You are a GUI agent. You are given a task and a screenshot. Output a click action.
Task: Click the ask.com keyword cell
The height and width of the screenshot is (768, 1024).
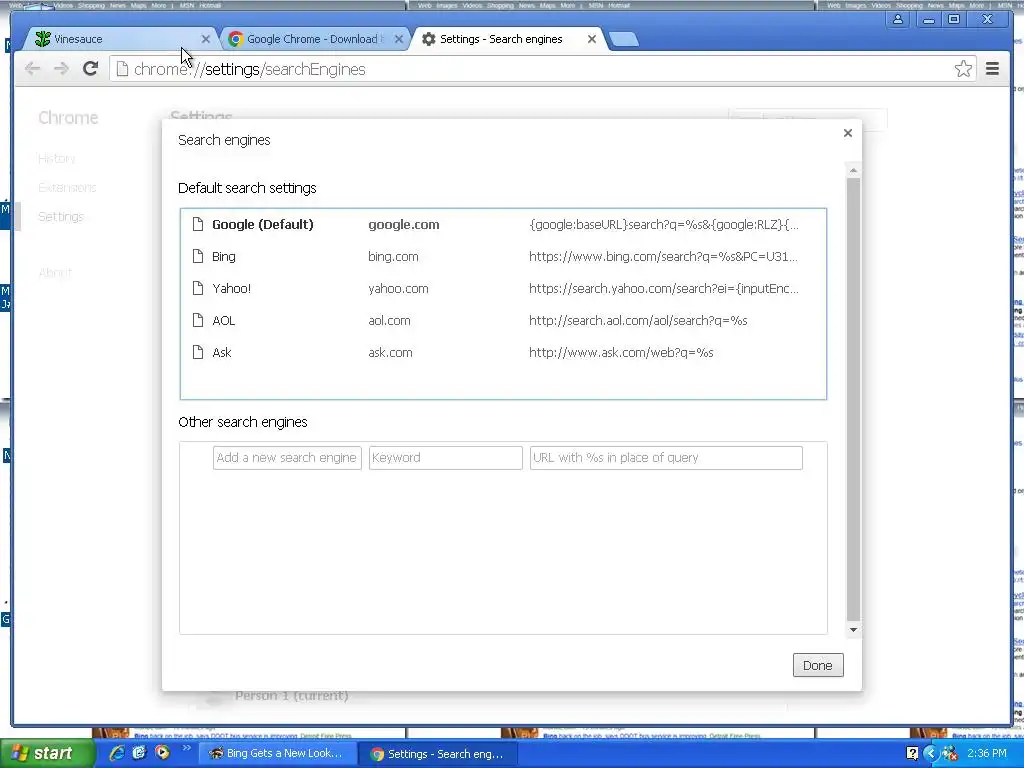(391, 353)
